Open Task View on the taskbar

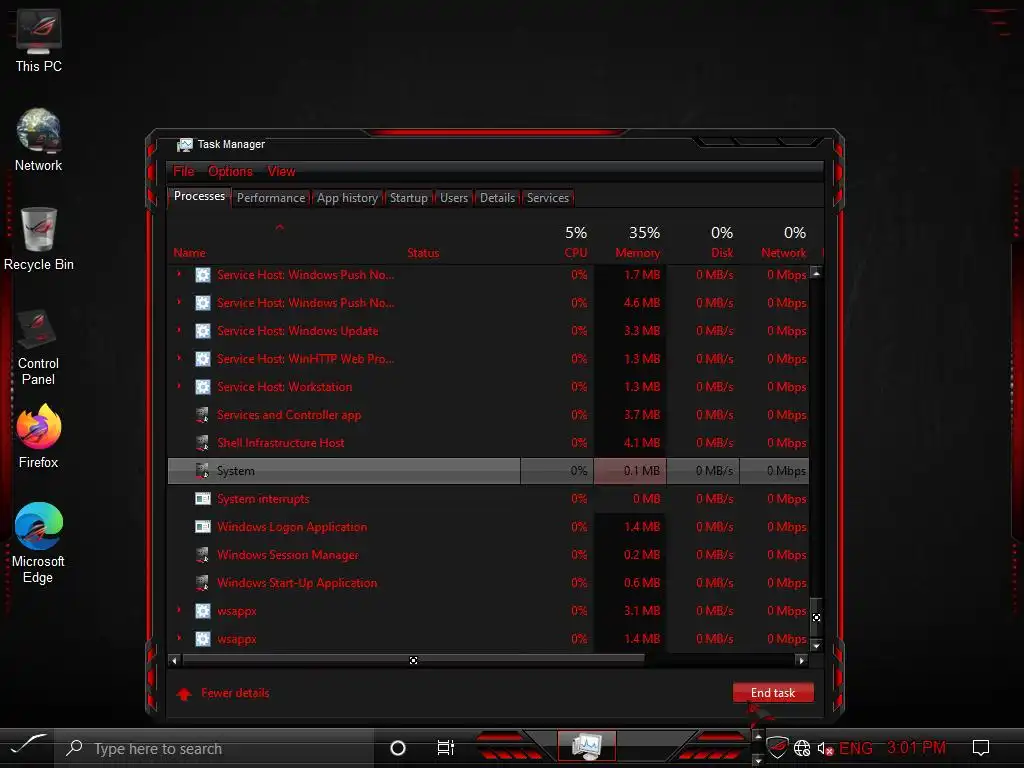tap(445, 748)
